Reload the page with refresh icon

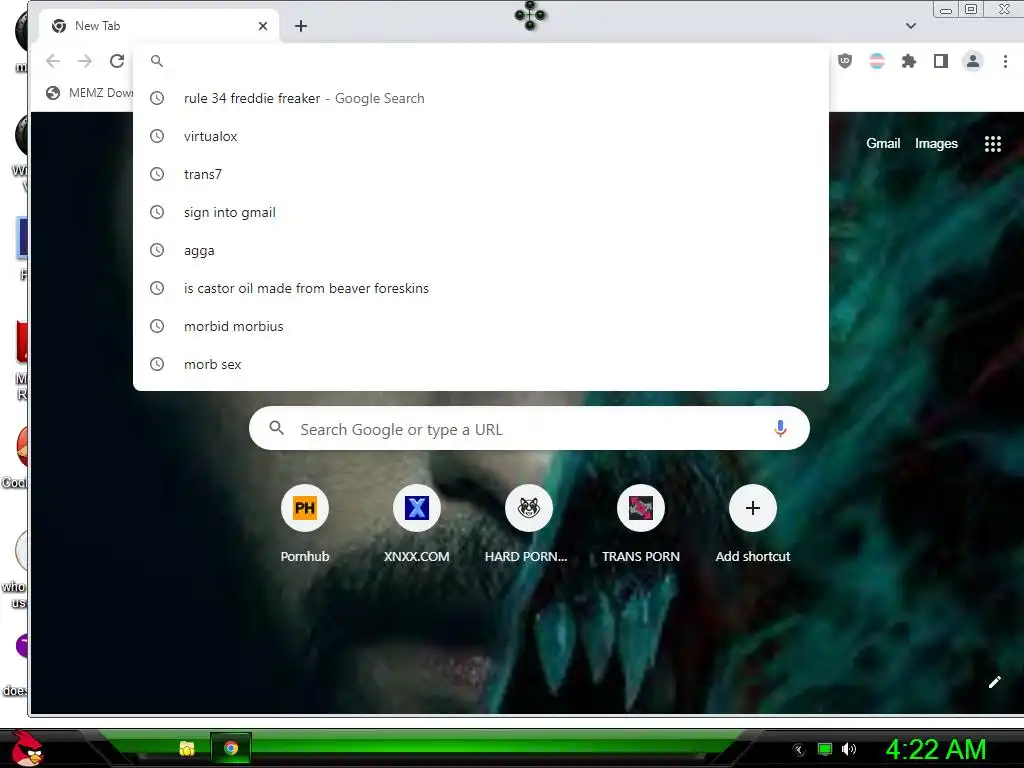click(x=117, y=61)
